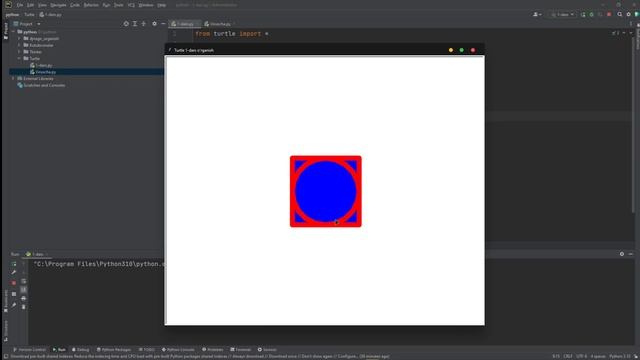Collapse the python root project folder
Image resolution: width=640 pixels, height=360 pixels.
click(x=13, y=32)
